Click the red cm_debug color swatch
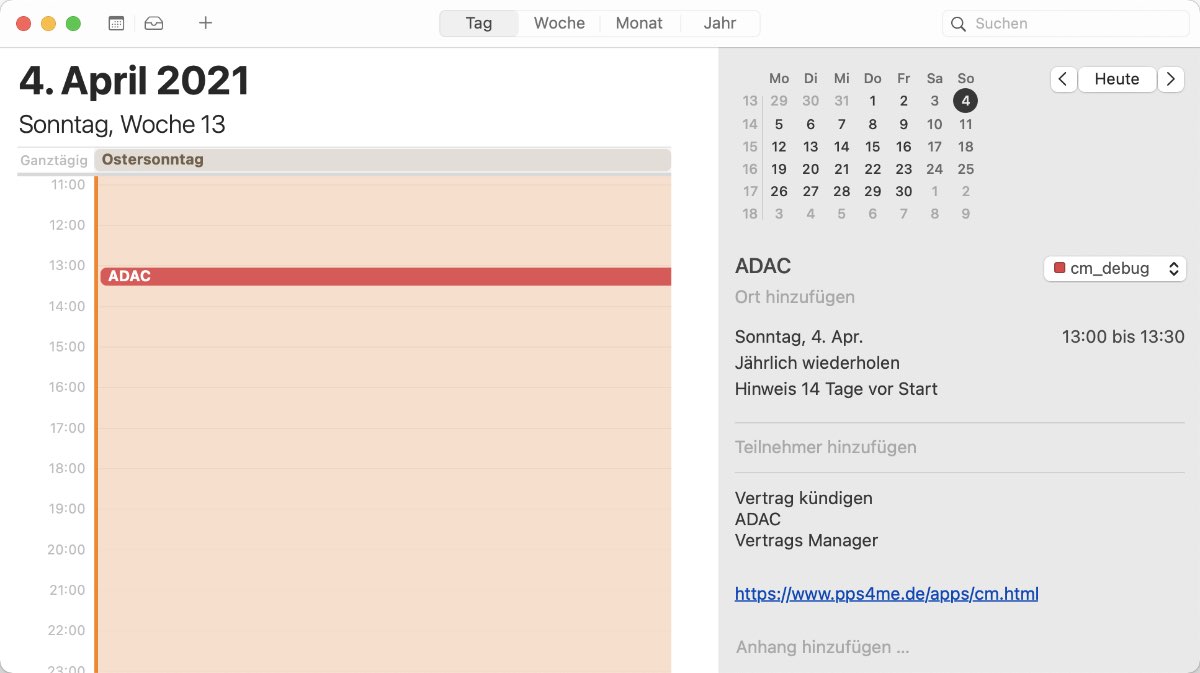Screen dimensions: 1200x673 click(x=1060, y=268)
